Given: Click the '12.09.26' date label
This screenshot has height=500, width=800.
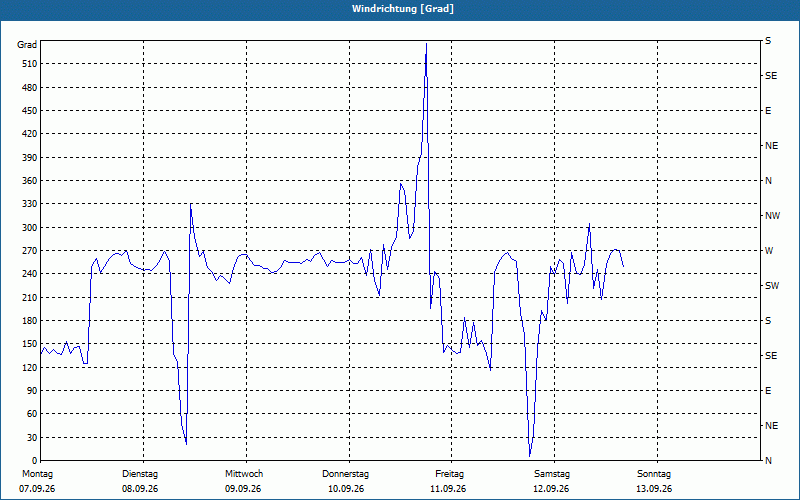Looking at the screenshot, I should tap(551, 489).
